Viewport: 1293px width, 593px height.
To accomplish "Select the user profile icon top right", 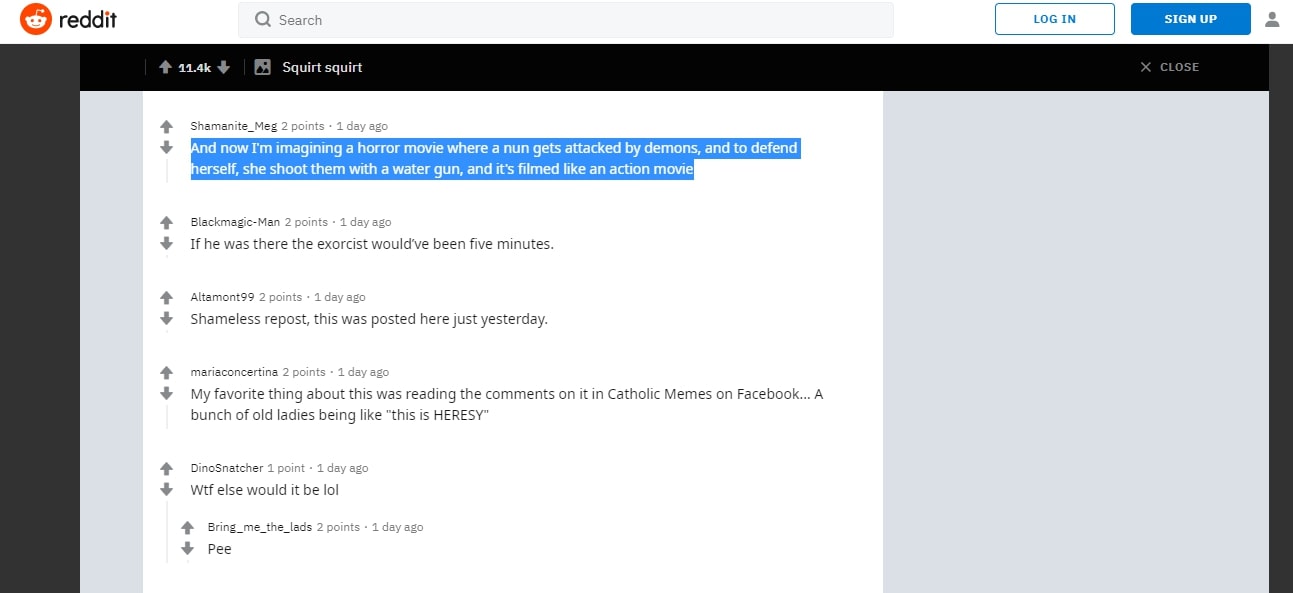I will 1272,18.
